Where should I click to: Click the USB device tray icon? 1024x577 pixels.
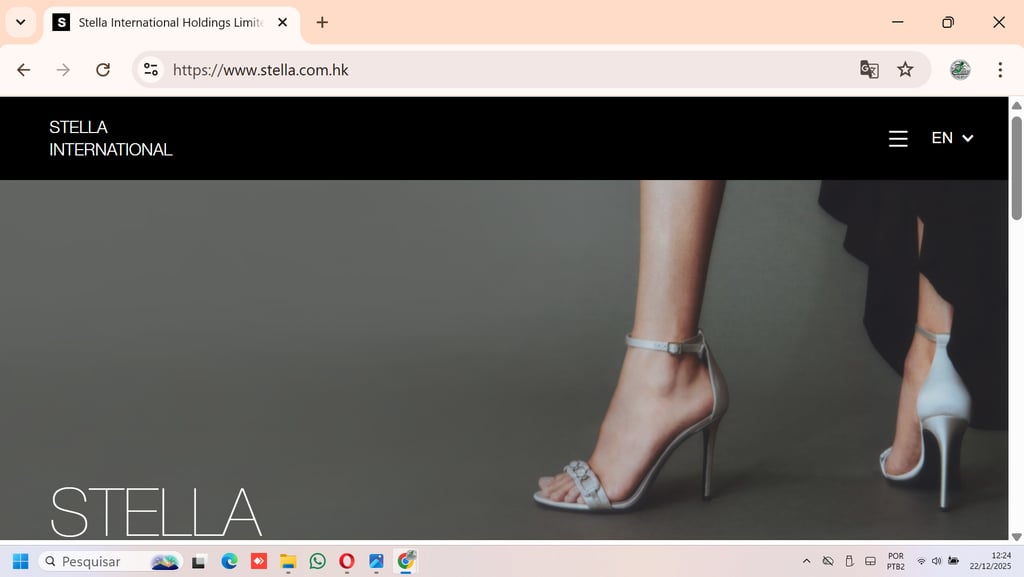(849, 561)
